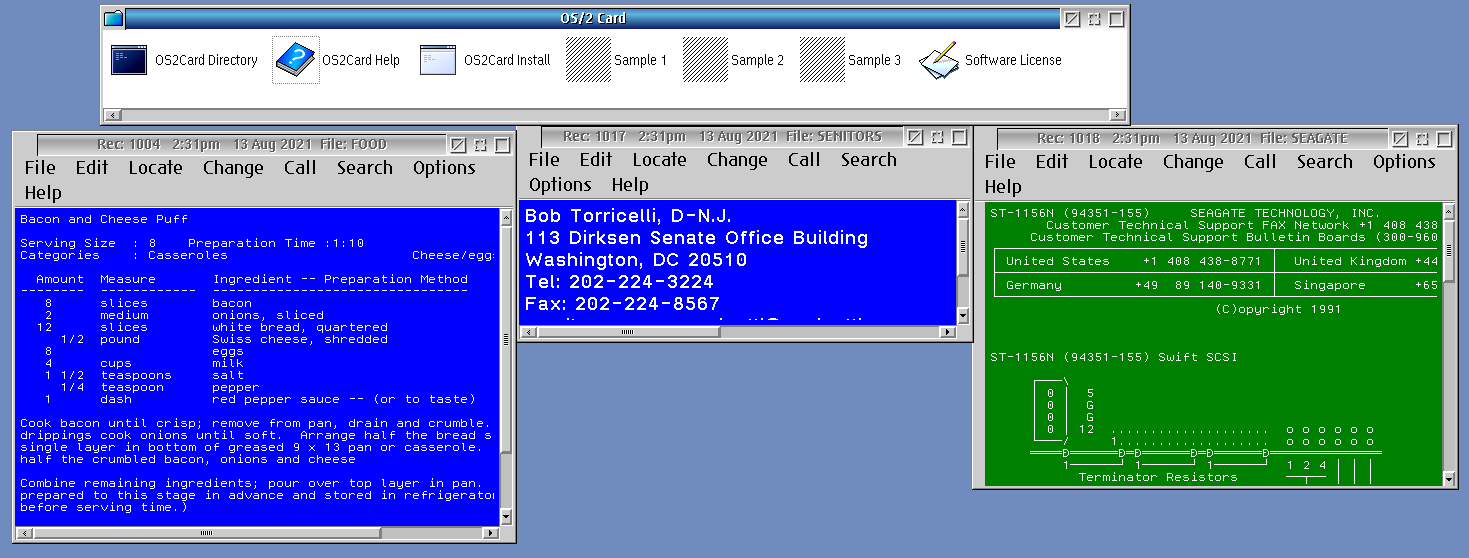Open Options menu in SENITORS window
Viewport: 1469px width, 558px height.
pyautogui.click(x=560, y=185)
